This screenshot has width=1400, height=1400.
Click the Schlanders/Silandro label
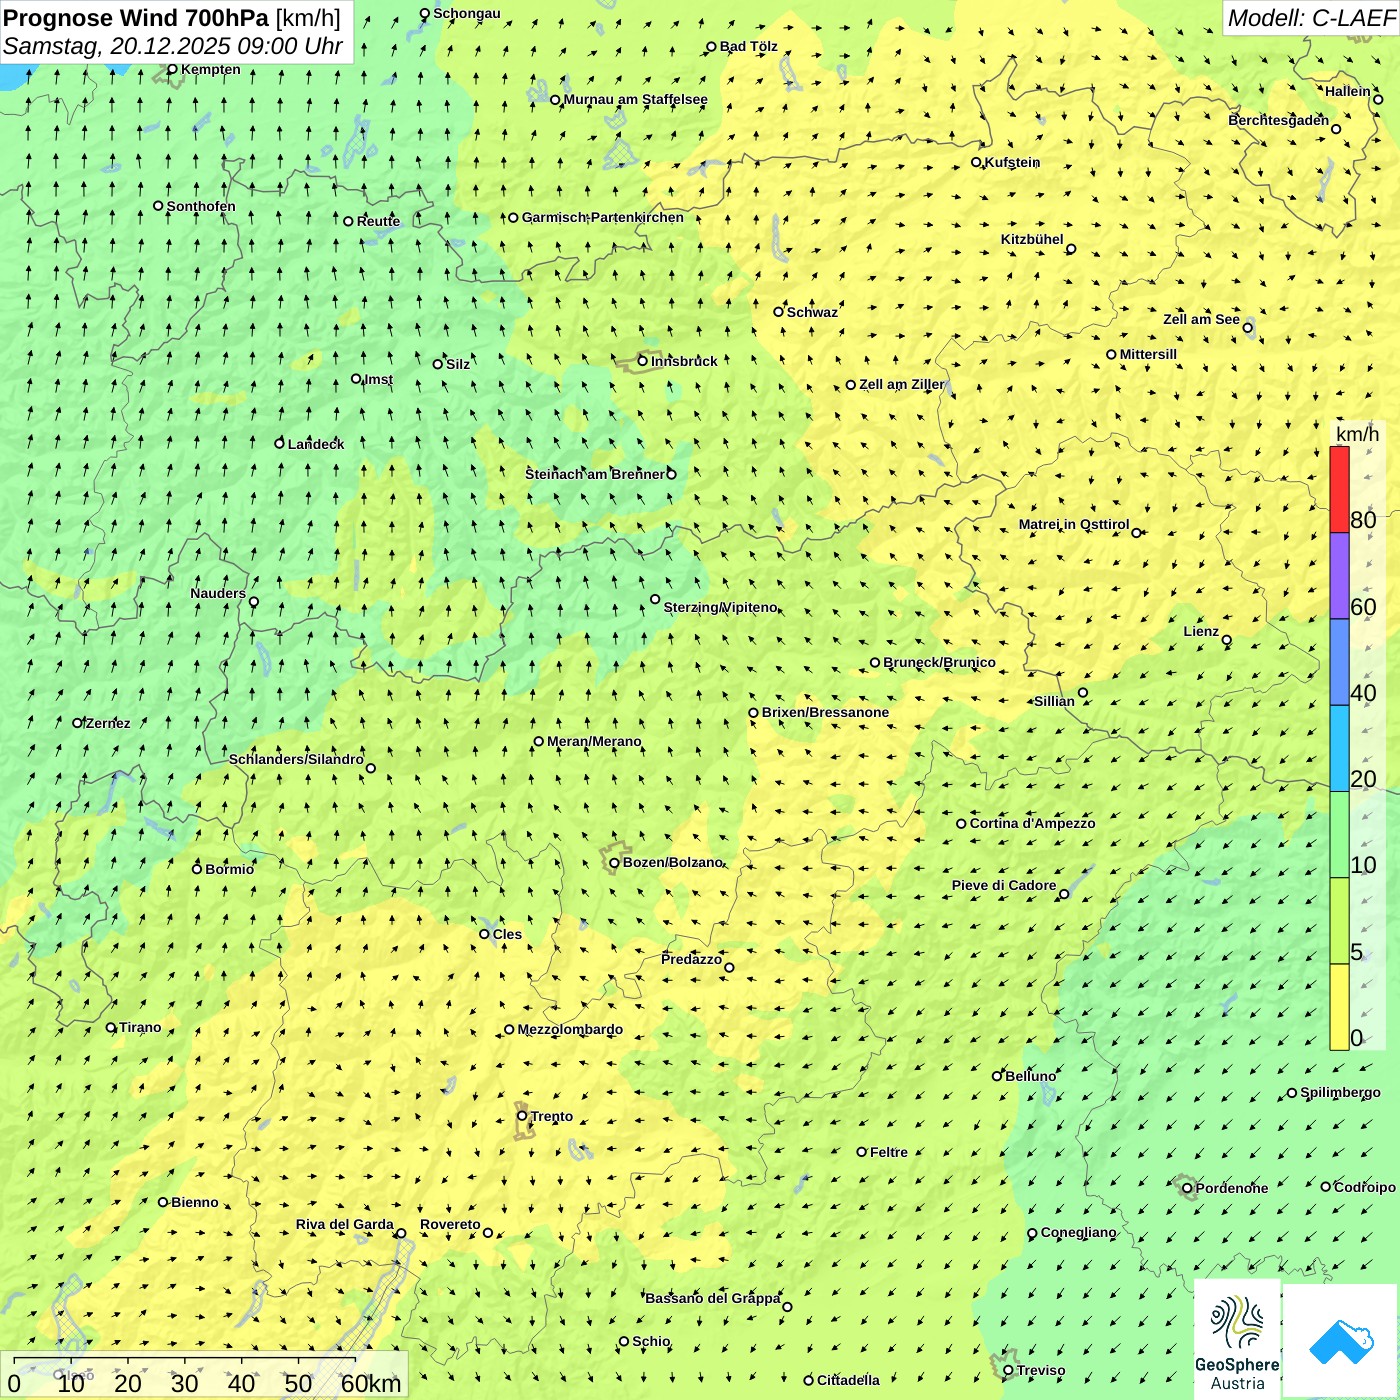click(x=296, y=759)
